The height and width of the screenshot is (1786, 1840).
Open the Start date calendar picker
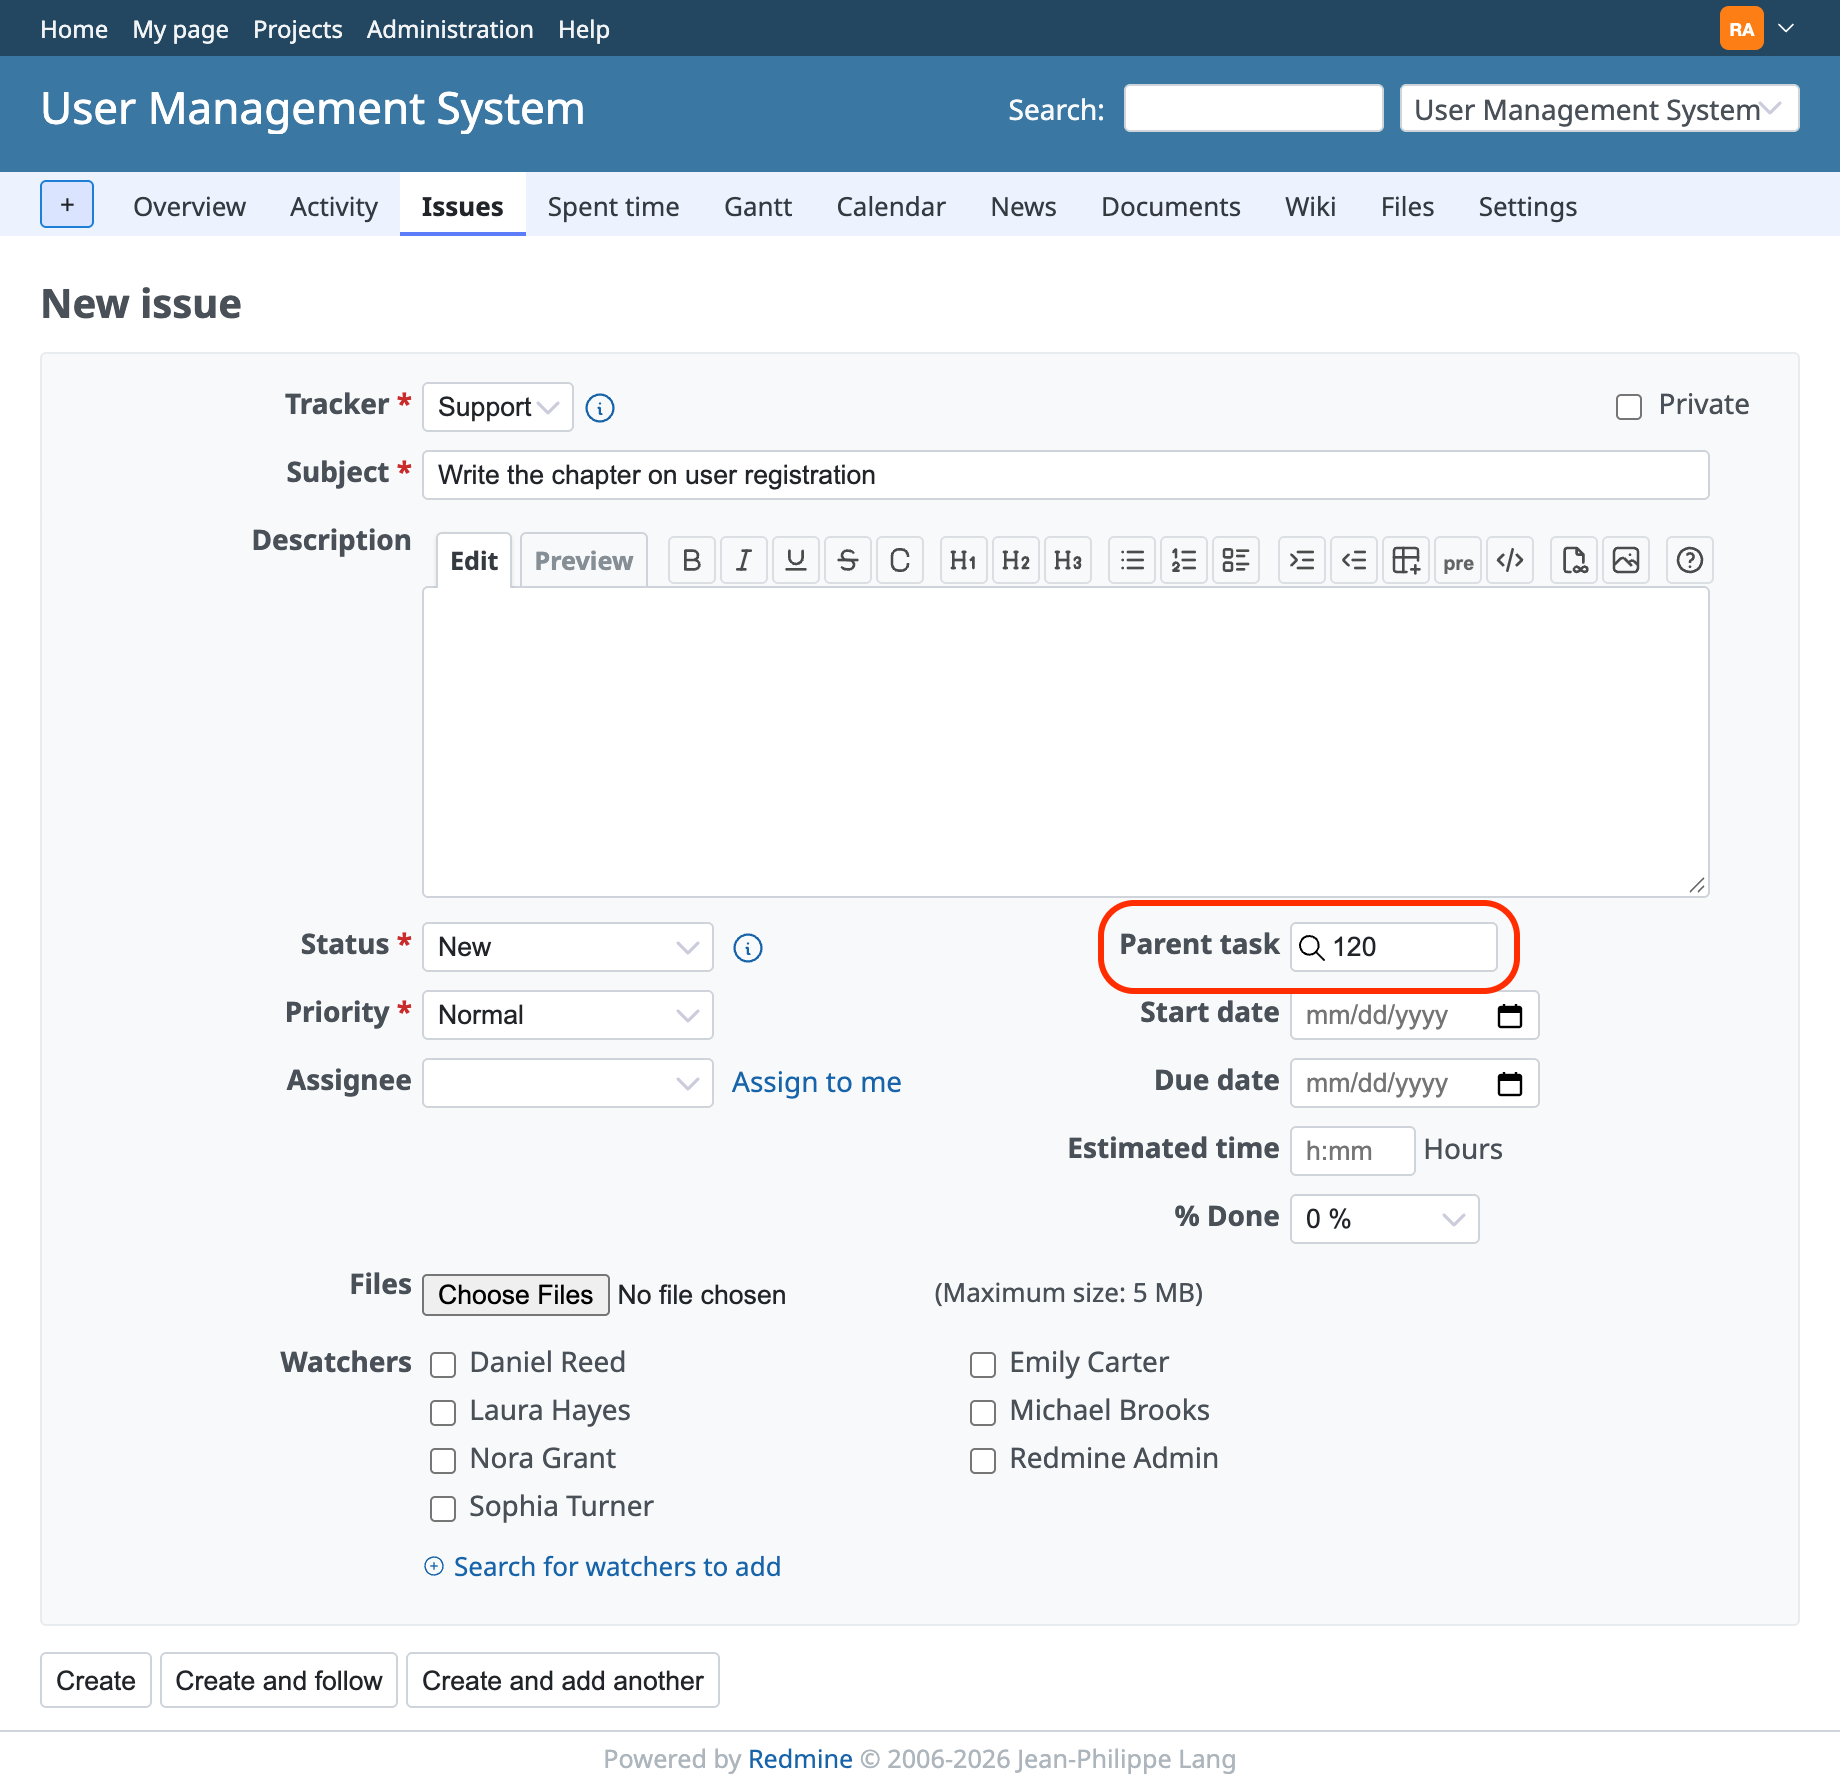click(x=1510, y=1015)
